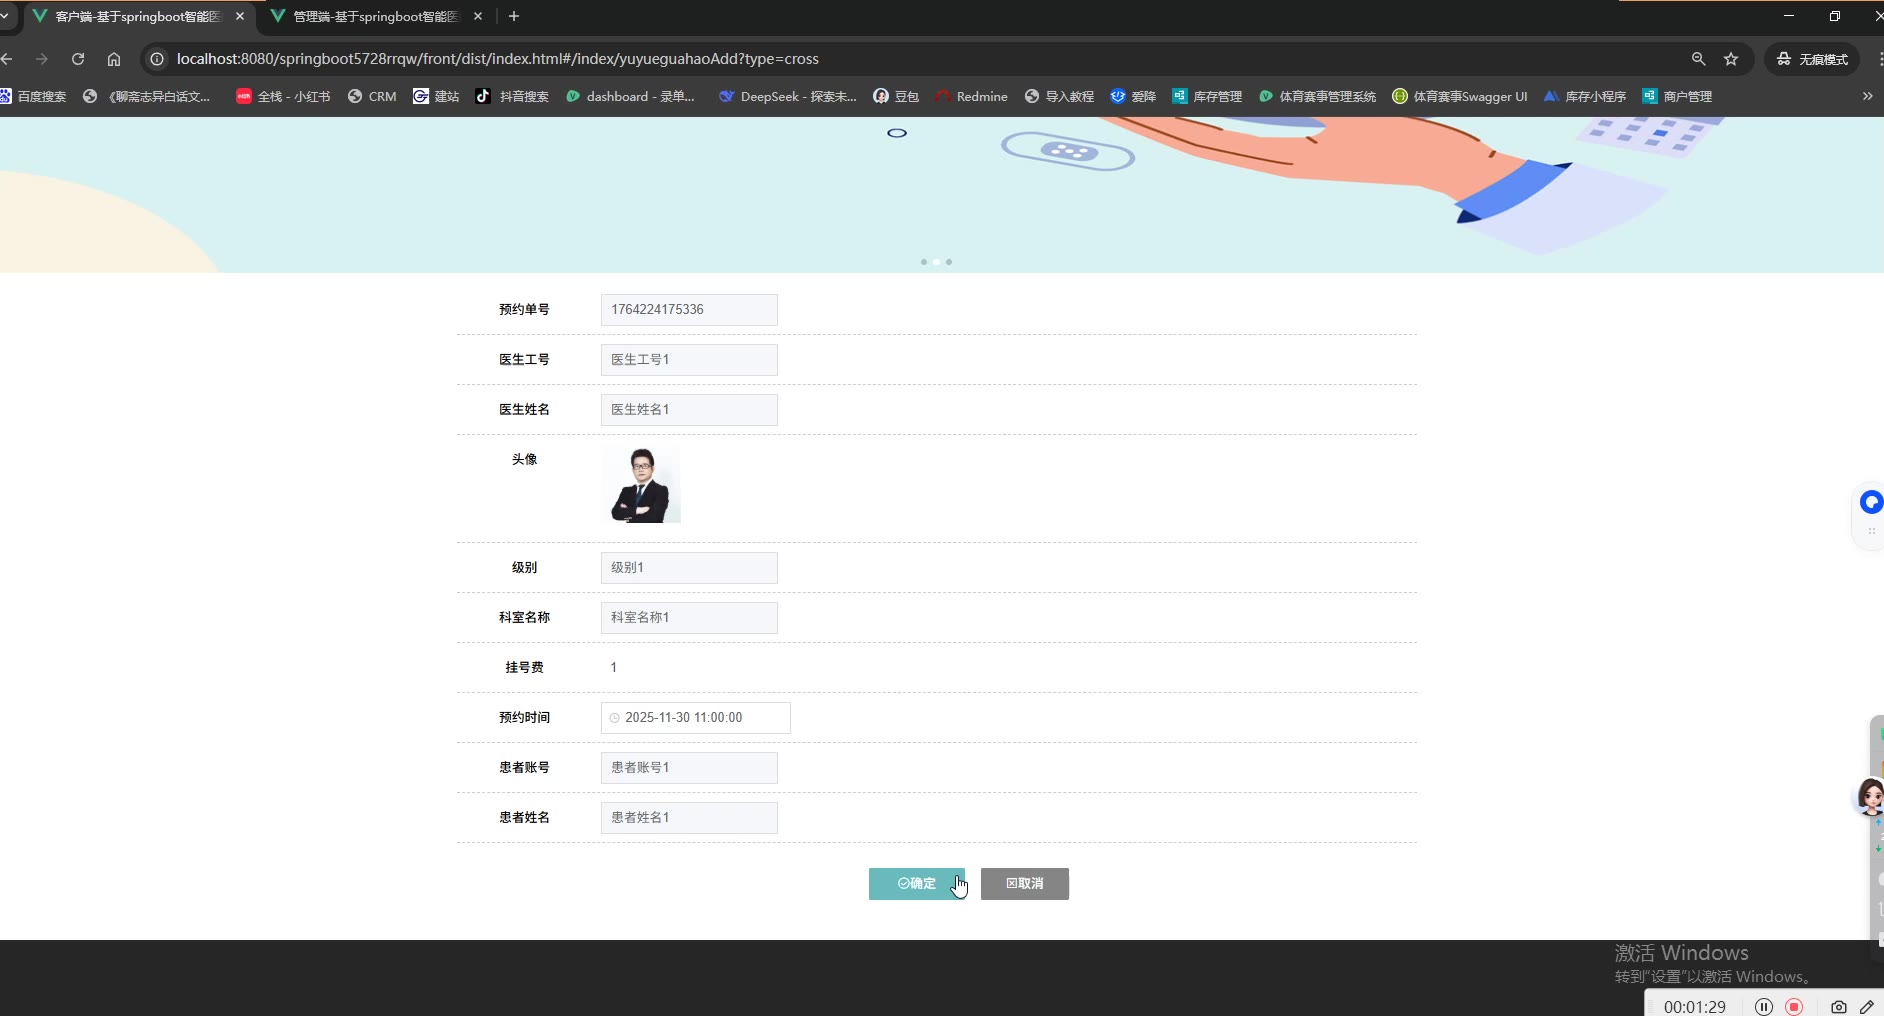This screenshot has height=1016, width=1884.
Task: Open the 库存管理 bookmark
Action: tap(1207, 96)
